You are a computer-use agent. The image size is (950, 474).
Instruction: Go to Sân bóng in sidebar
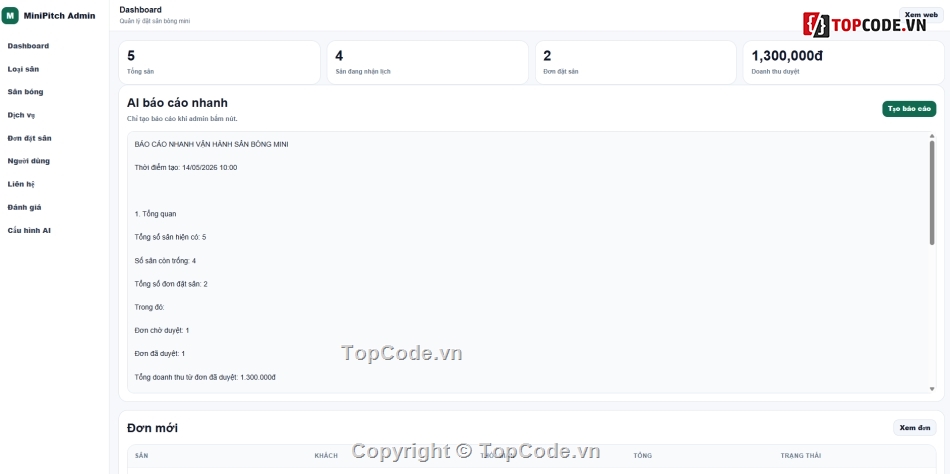coord(25,92)
